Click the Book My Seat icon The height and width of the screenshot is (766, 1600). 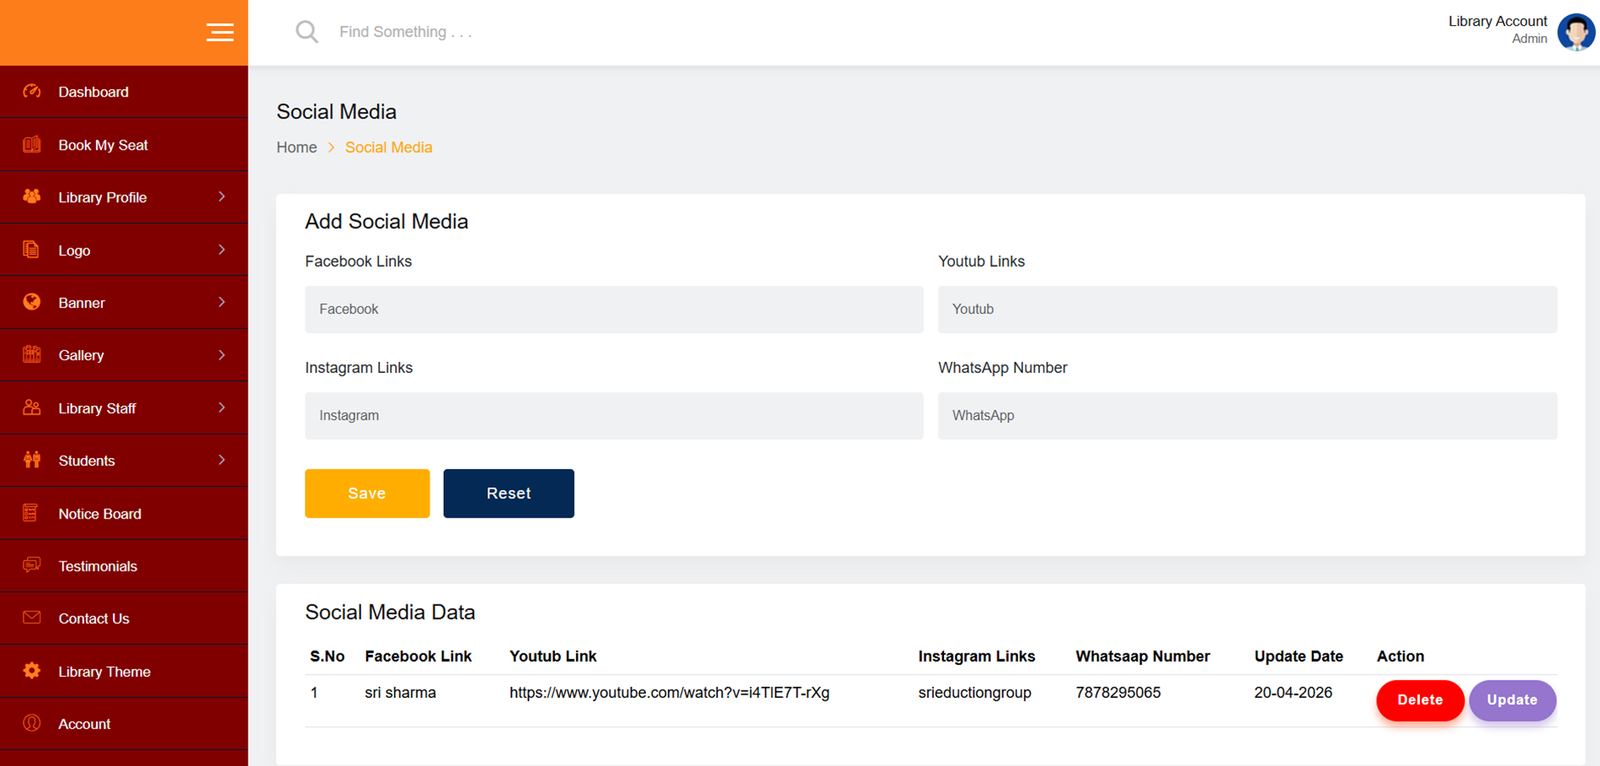(x=32, y=144)
